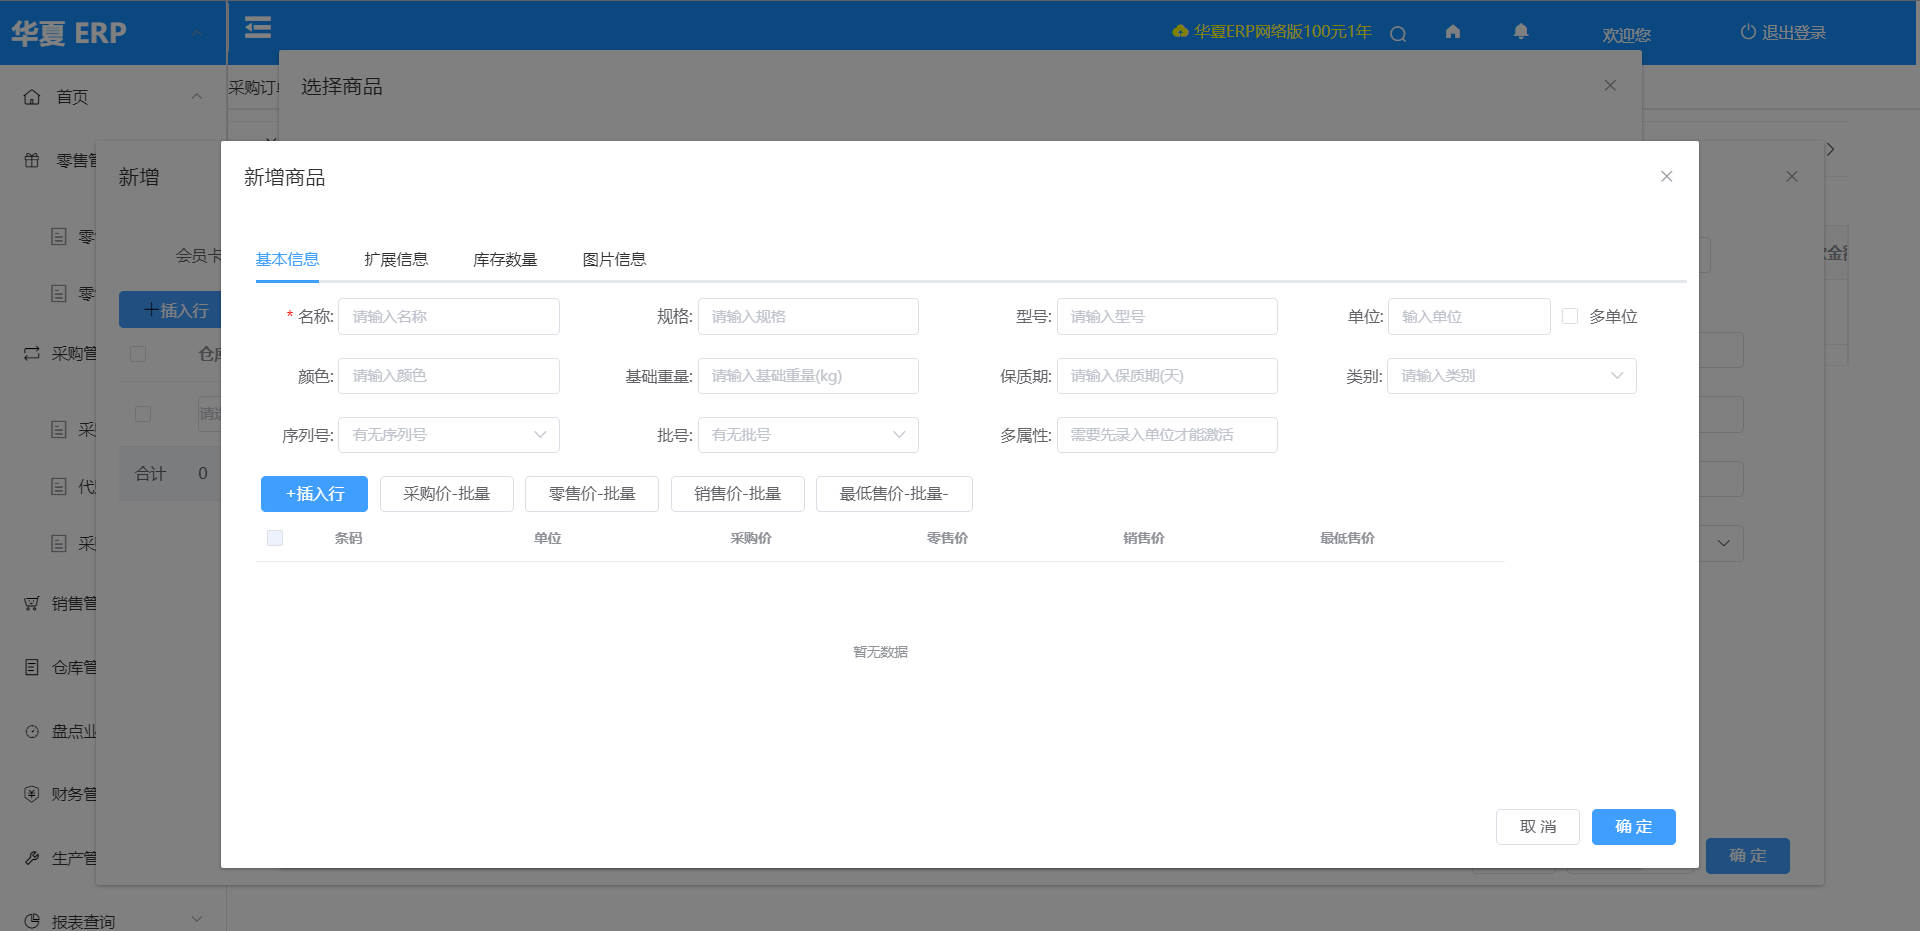Open 财务管理 sidebar icon

(32, 794)
